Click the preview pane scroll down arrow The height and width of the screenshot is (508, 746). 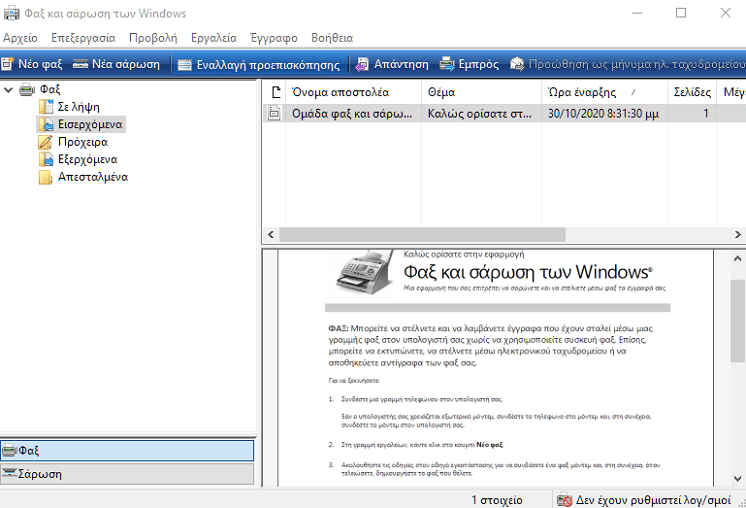pyautogui.click(x=737, y=479)
